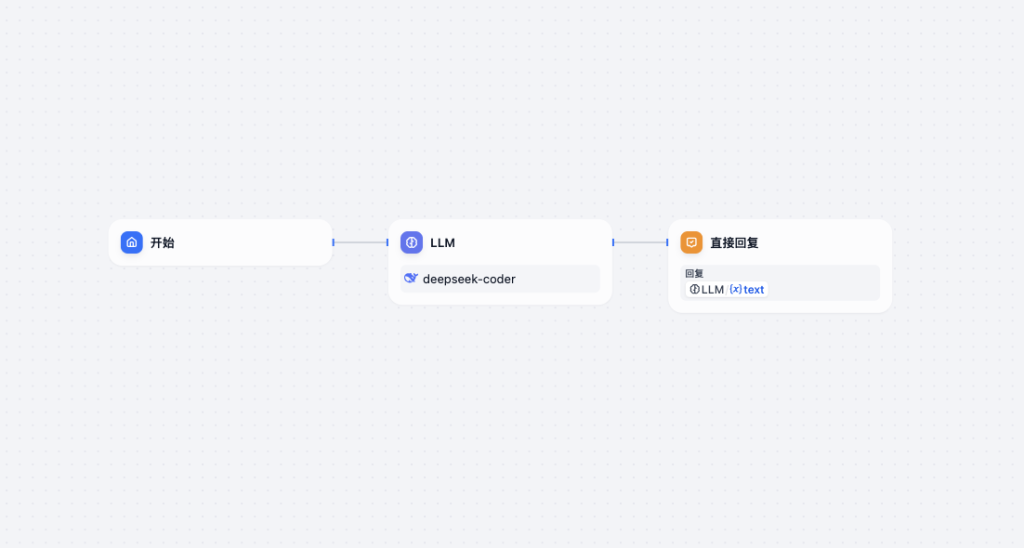Select the LLM node title
The width and height of the screenshot is (1024, 548).
tap(442, 242)
